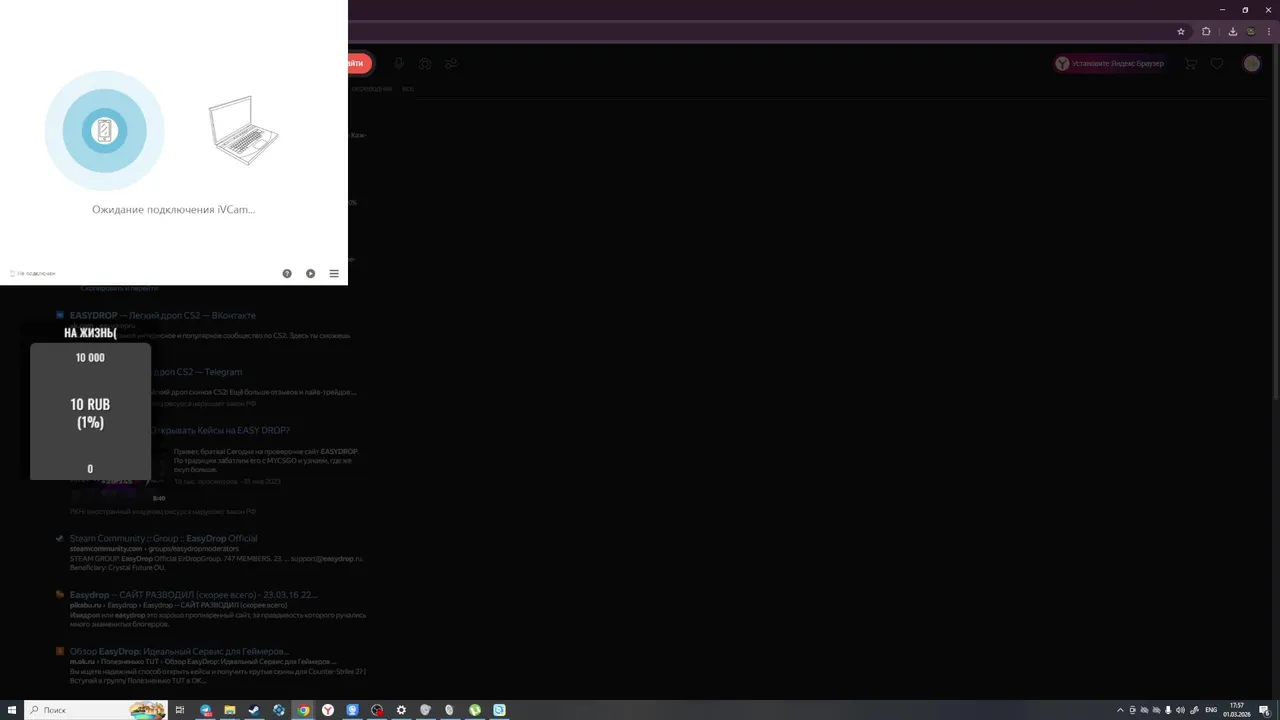Open search settings sliders icon

coord(452,63)
